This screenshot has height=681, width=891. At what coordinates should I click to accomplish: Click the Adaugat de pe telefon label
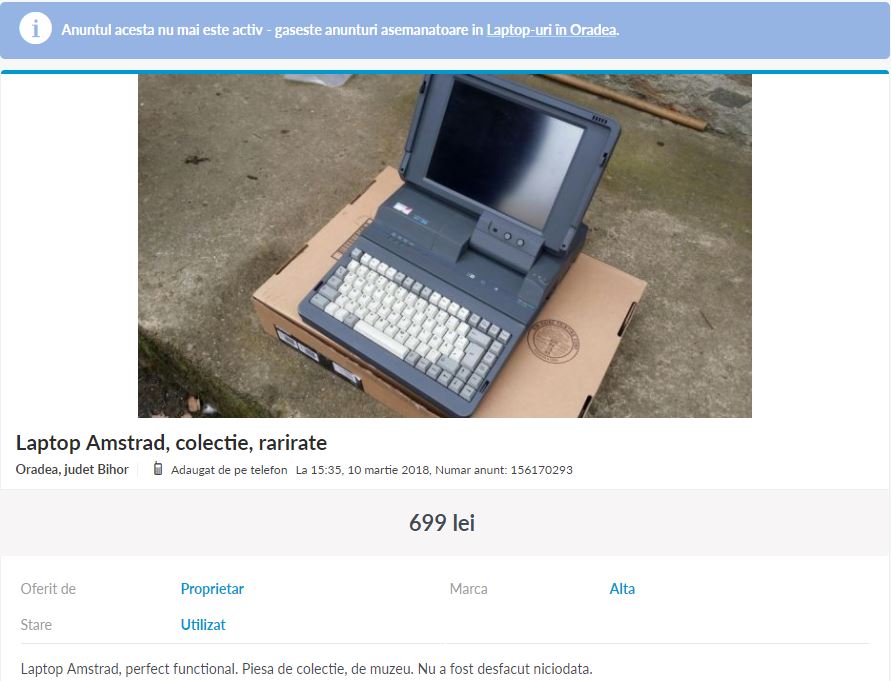pyautogui.click(x=229, y=470)
